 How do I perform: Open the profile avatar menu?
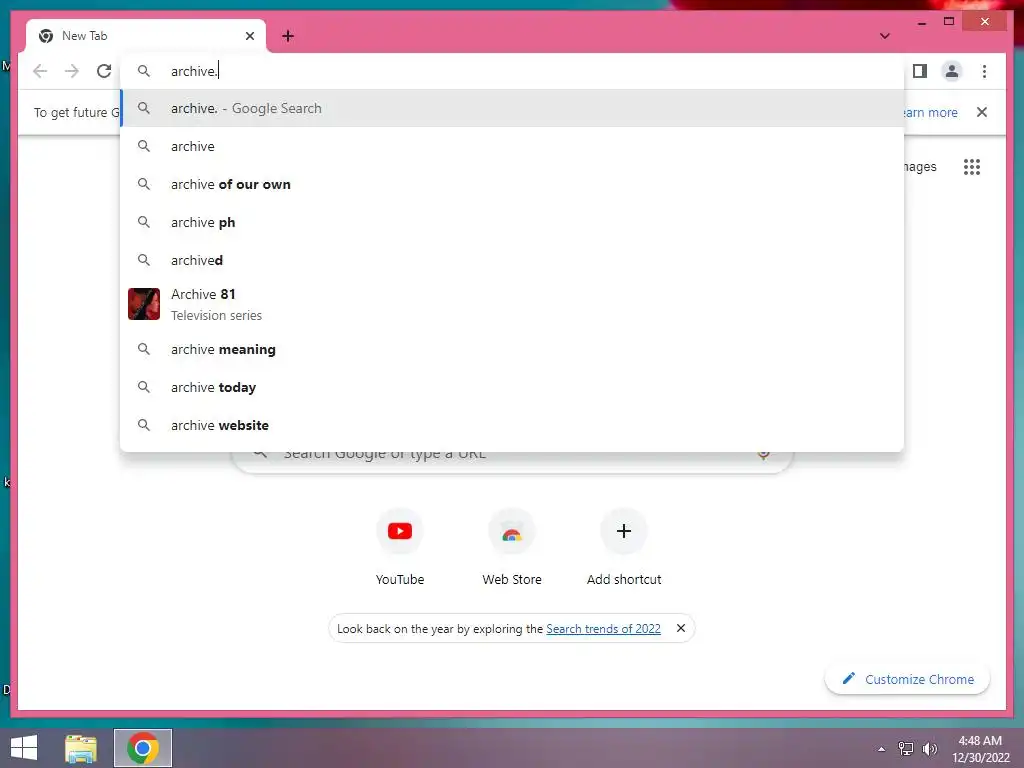(952, 71)
